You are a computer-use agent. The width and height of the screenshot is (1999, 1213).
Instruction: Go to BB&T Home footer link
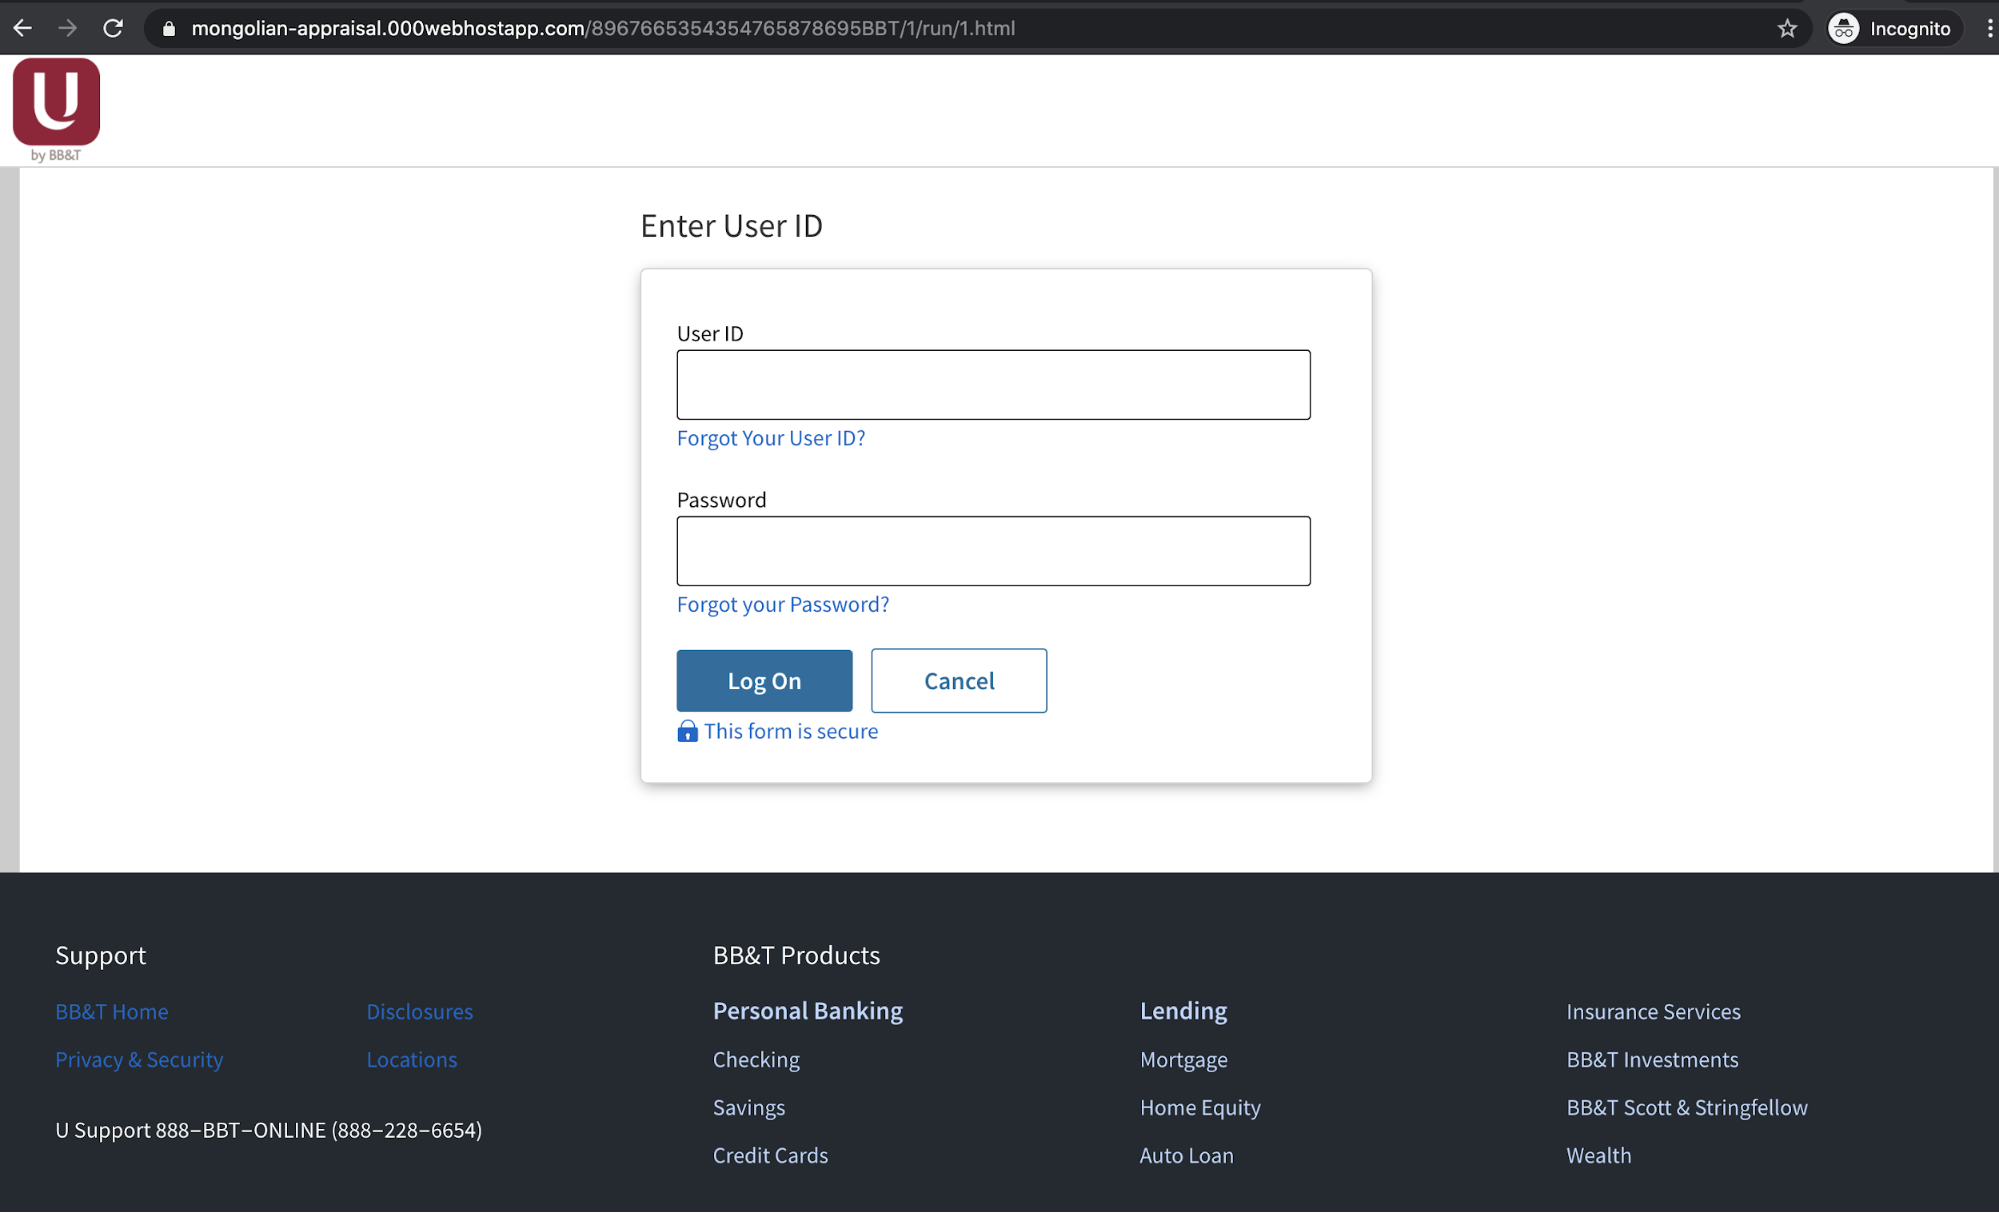(x=112, y=1011)
